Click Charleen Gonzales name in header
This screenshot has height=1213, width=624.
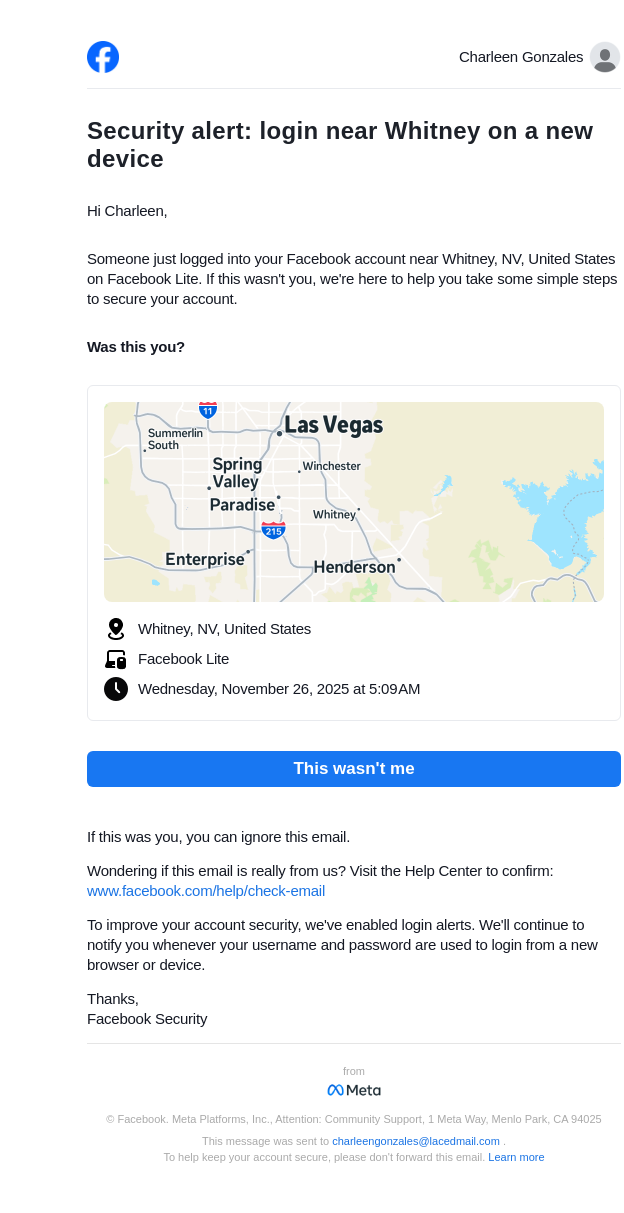tap(520, 57)
